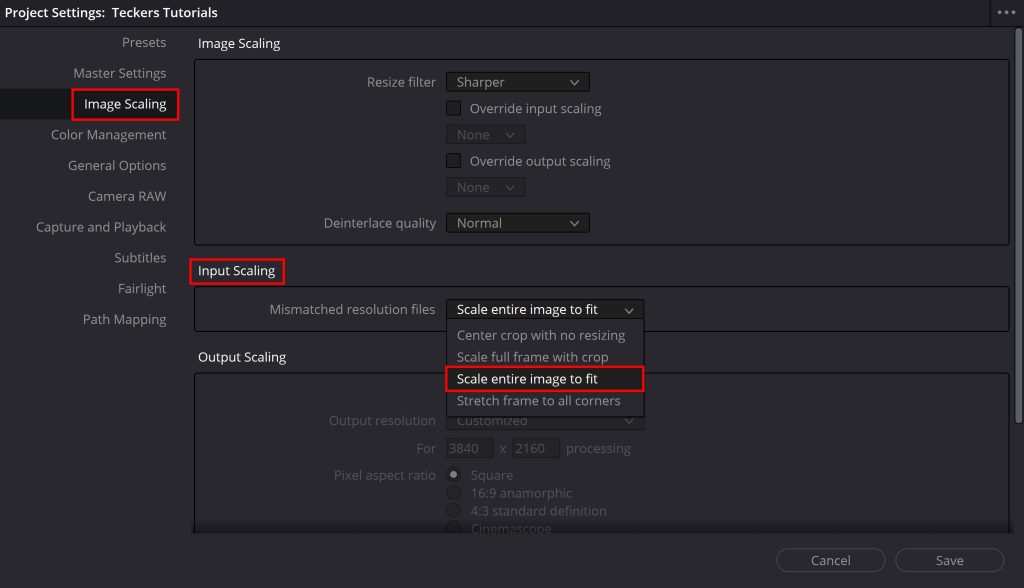Open the Path Mapping section
The width and height of the screenshot is (1024, 588).
pos(124,319)
